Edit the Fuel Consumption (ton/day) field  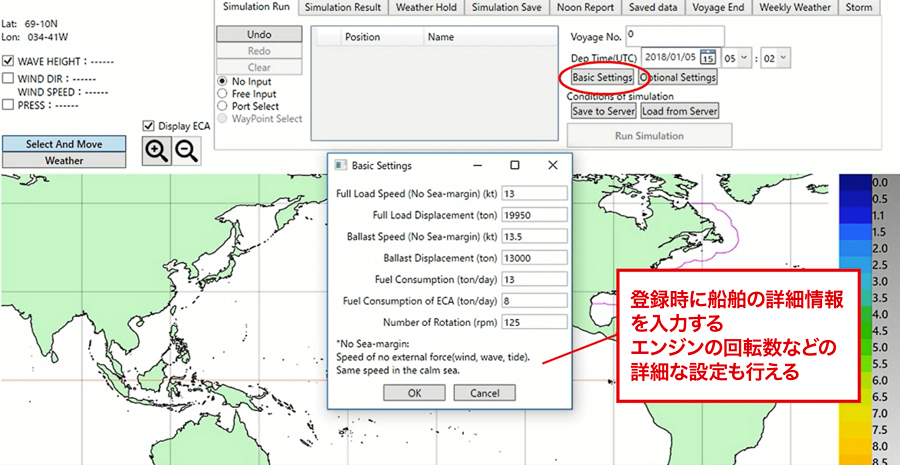pos(534,279)
